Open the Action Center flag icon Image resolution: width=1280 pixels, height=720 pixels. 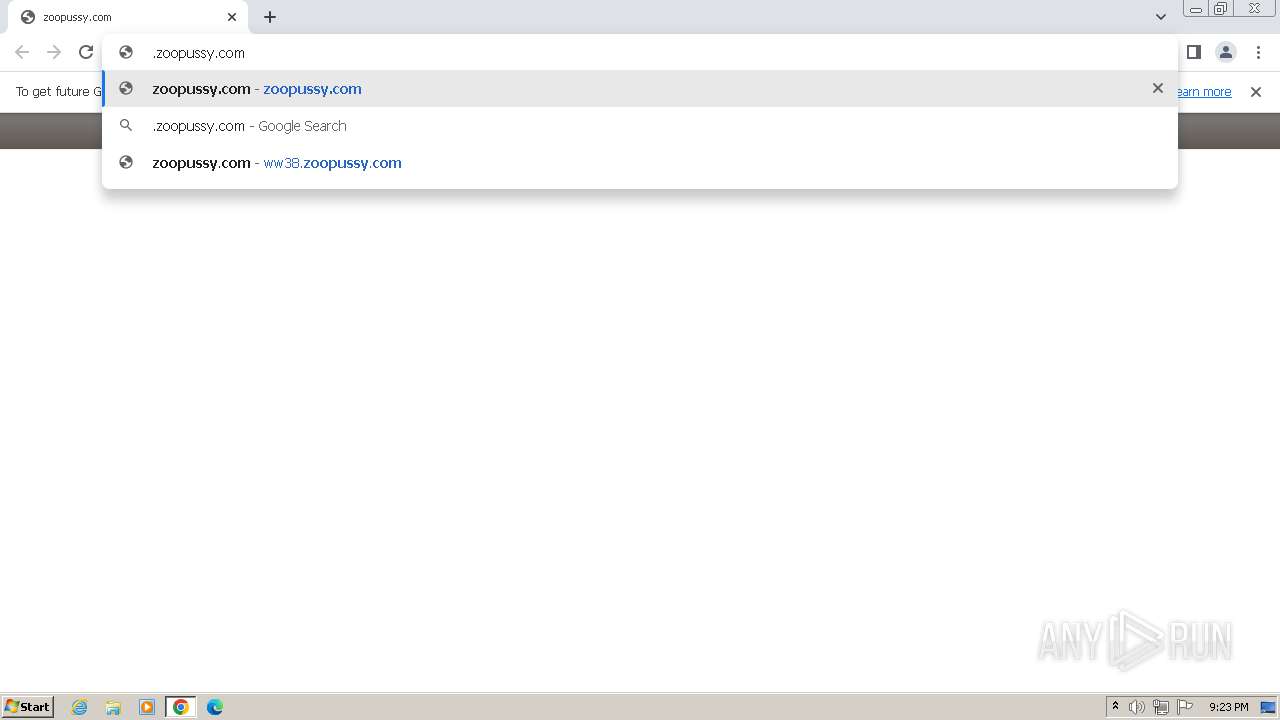click(1185, 707)
